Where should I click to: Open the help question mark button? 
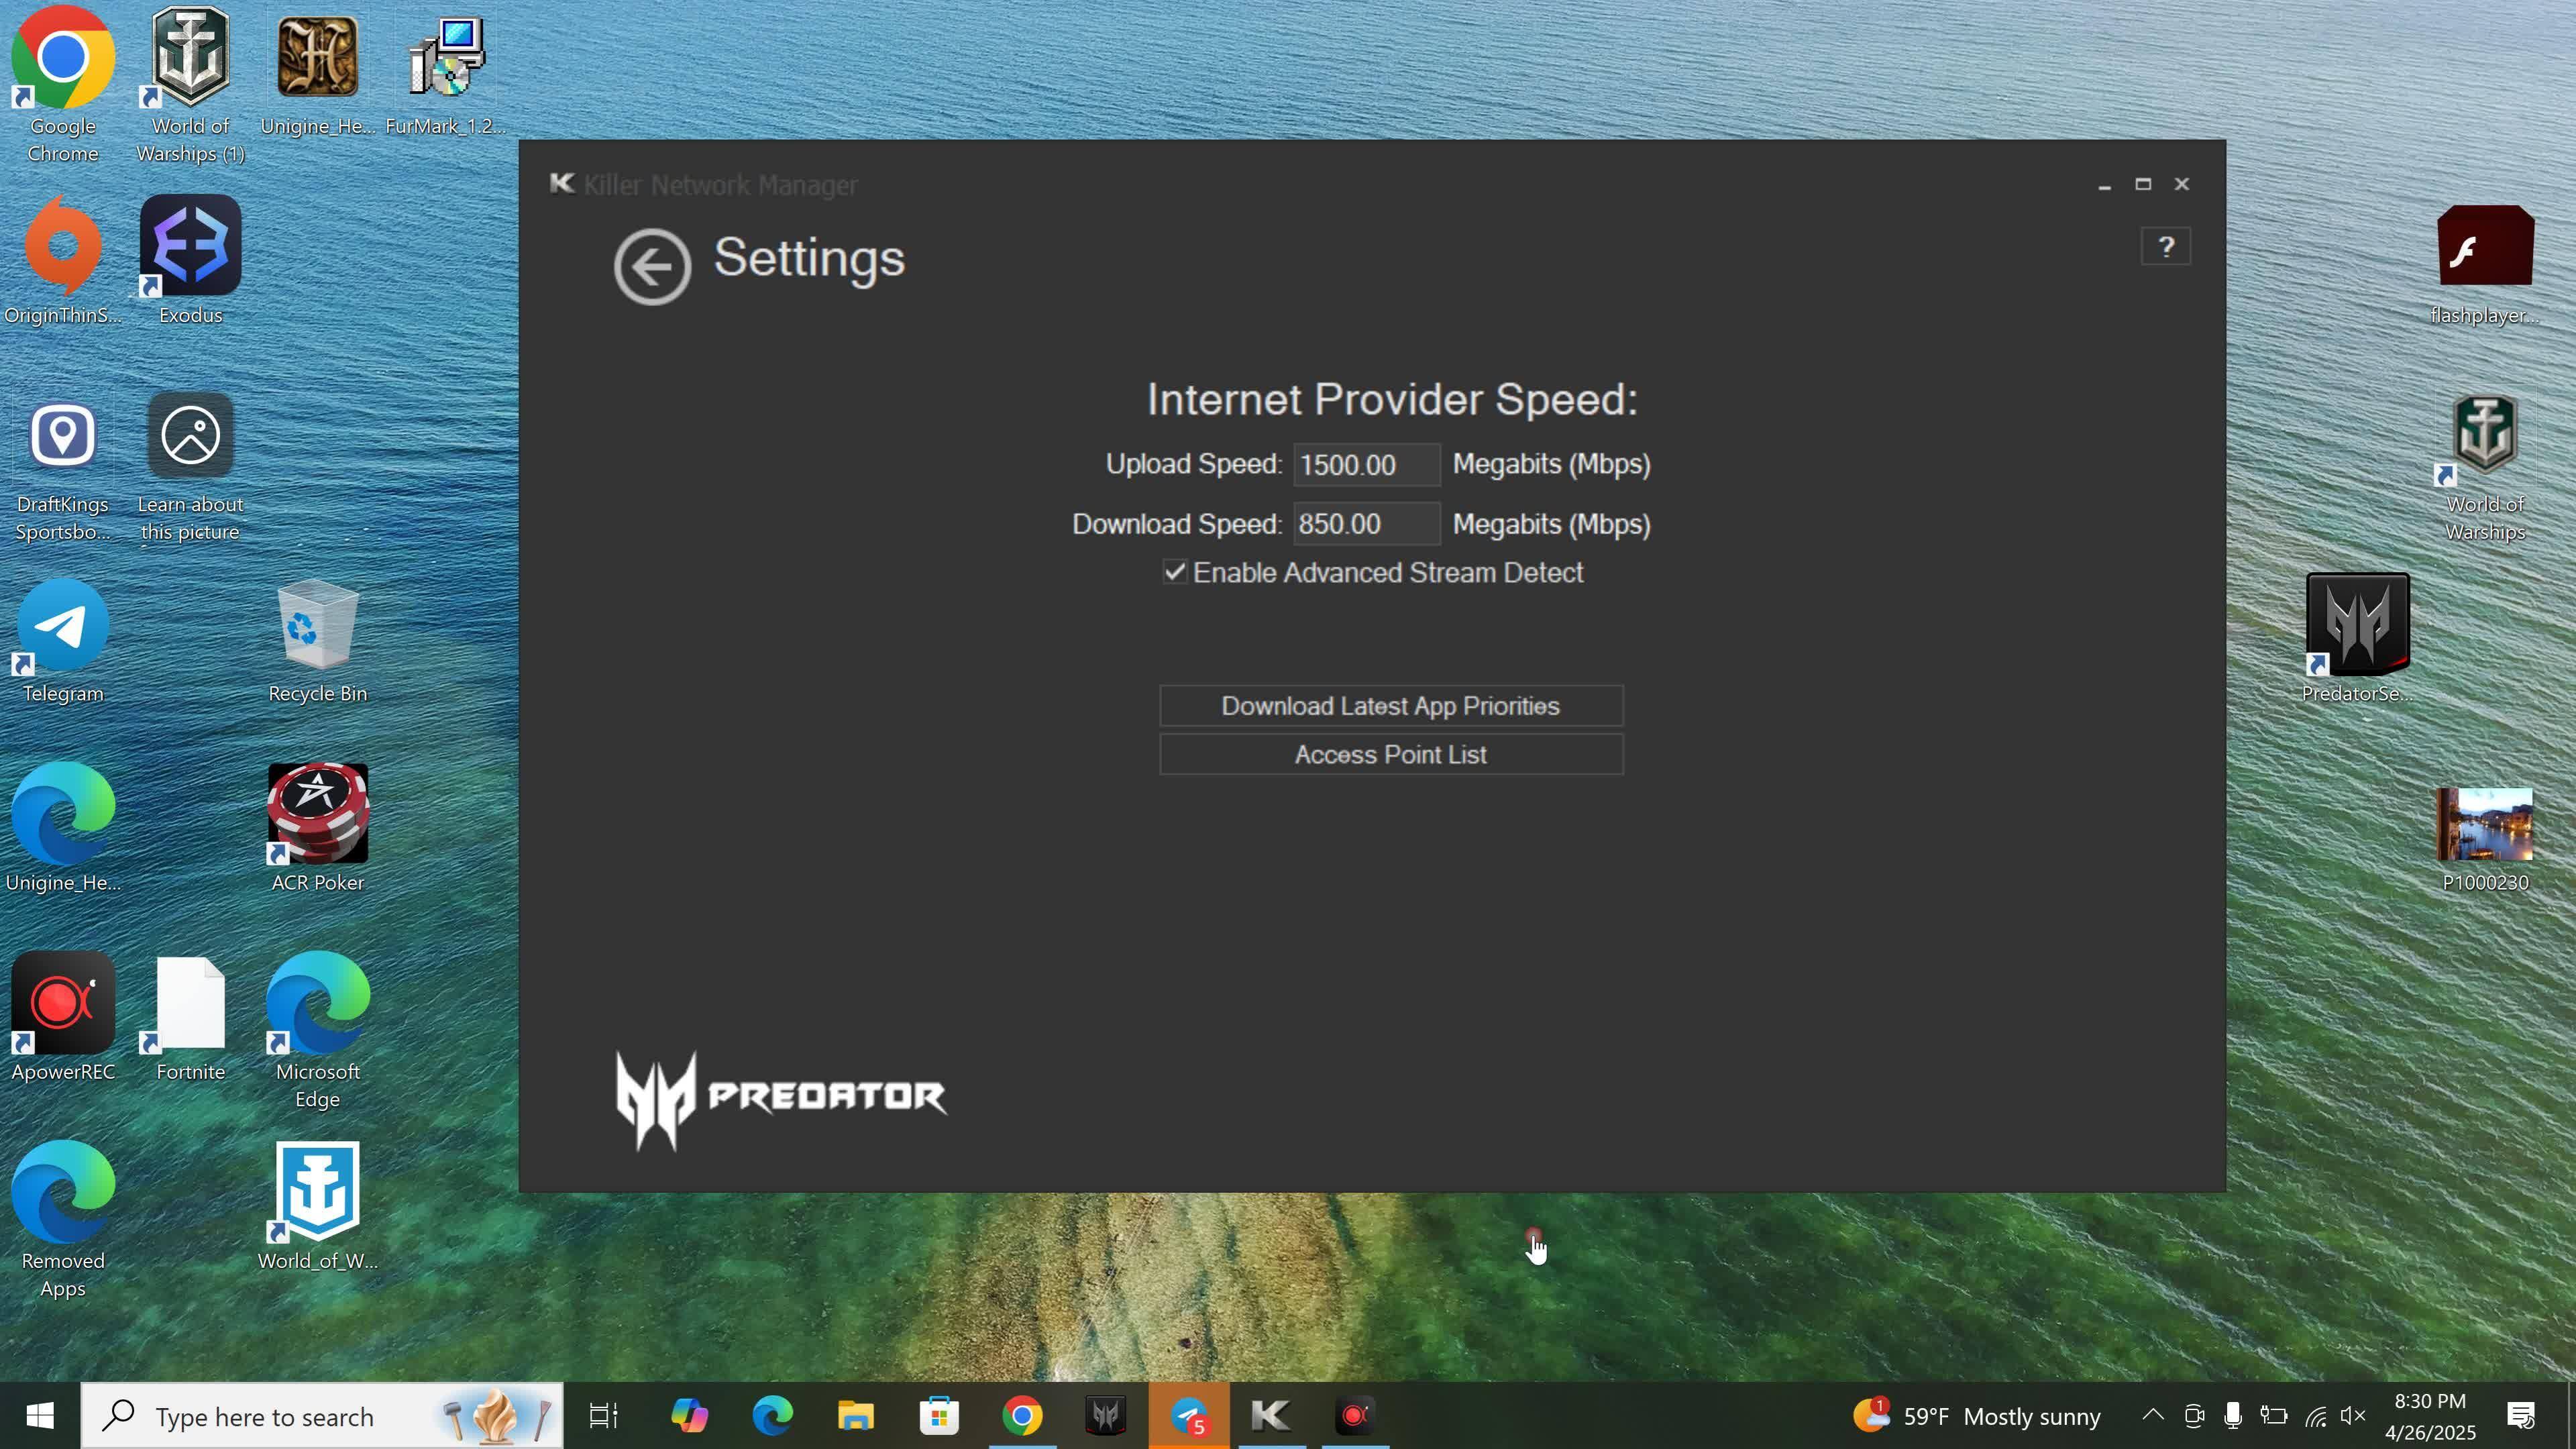[2165, 247]
